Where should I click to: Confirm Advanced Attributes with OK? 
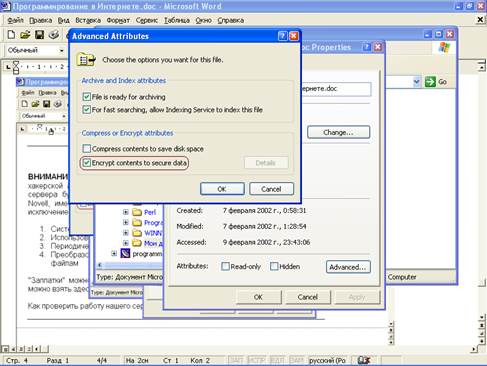pos(222,189)
